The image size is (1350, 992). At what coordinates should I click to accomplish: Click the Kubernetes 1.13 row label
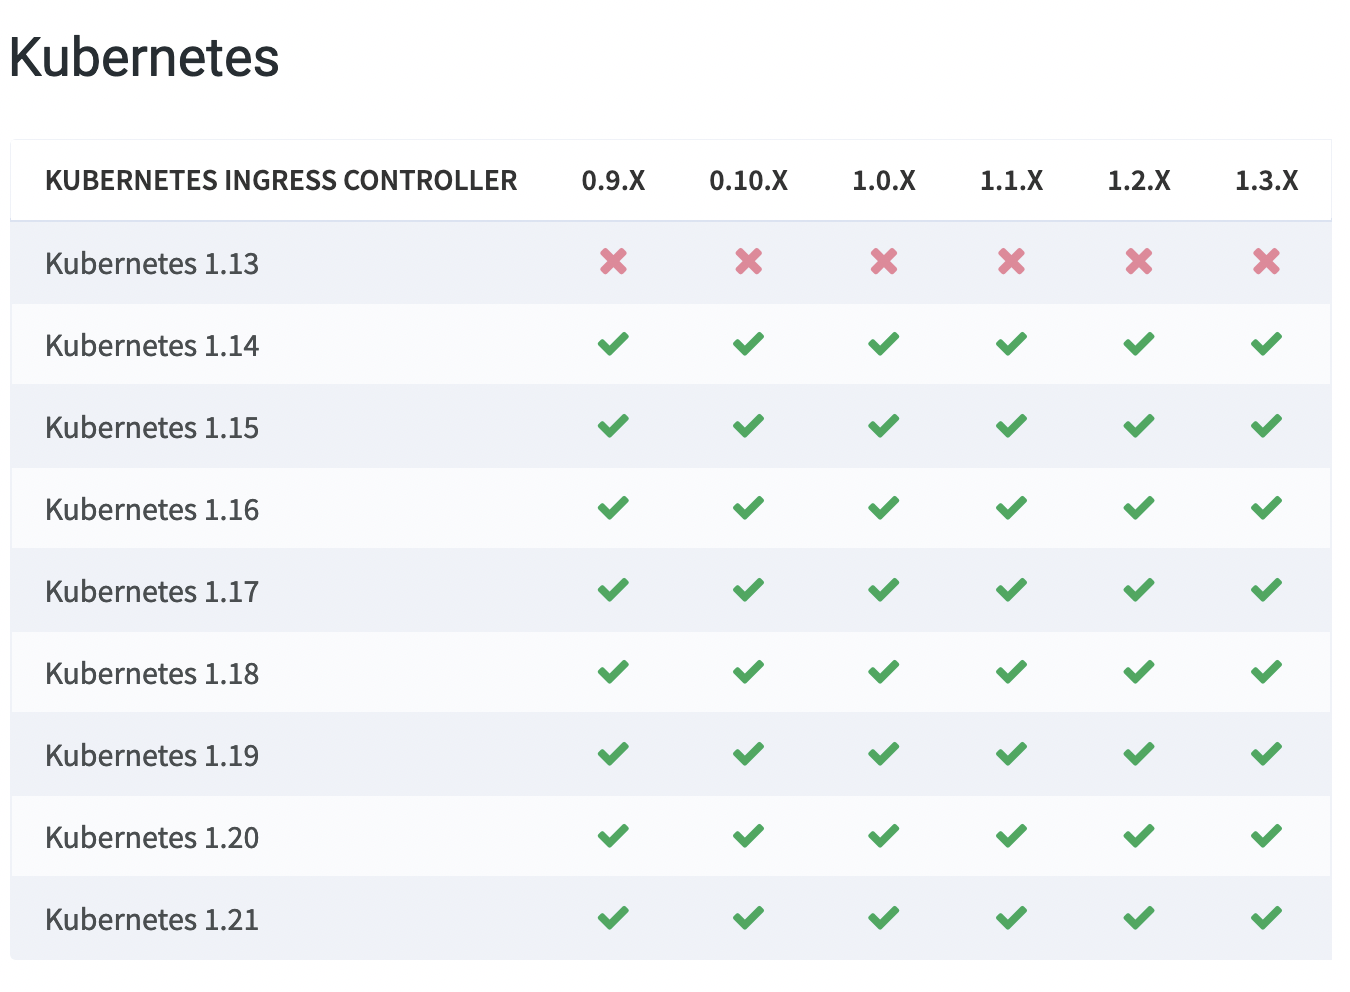pyautogui.click(x=152, y=264)
